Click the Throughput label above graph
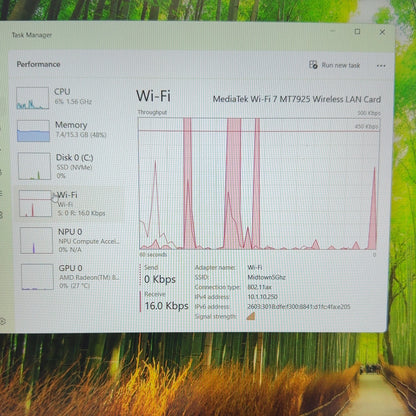 pos(152,112)
